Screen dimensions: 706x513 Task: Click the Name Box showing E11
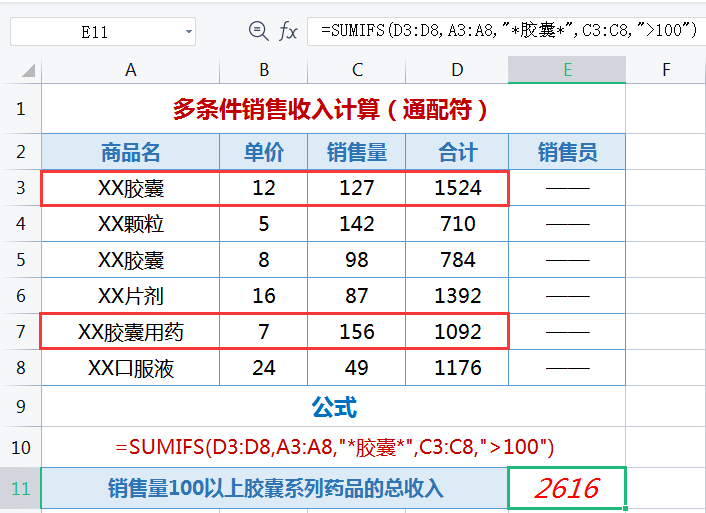103,32
